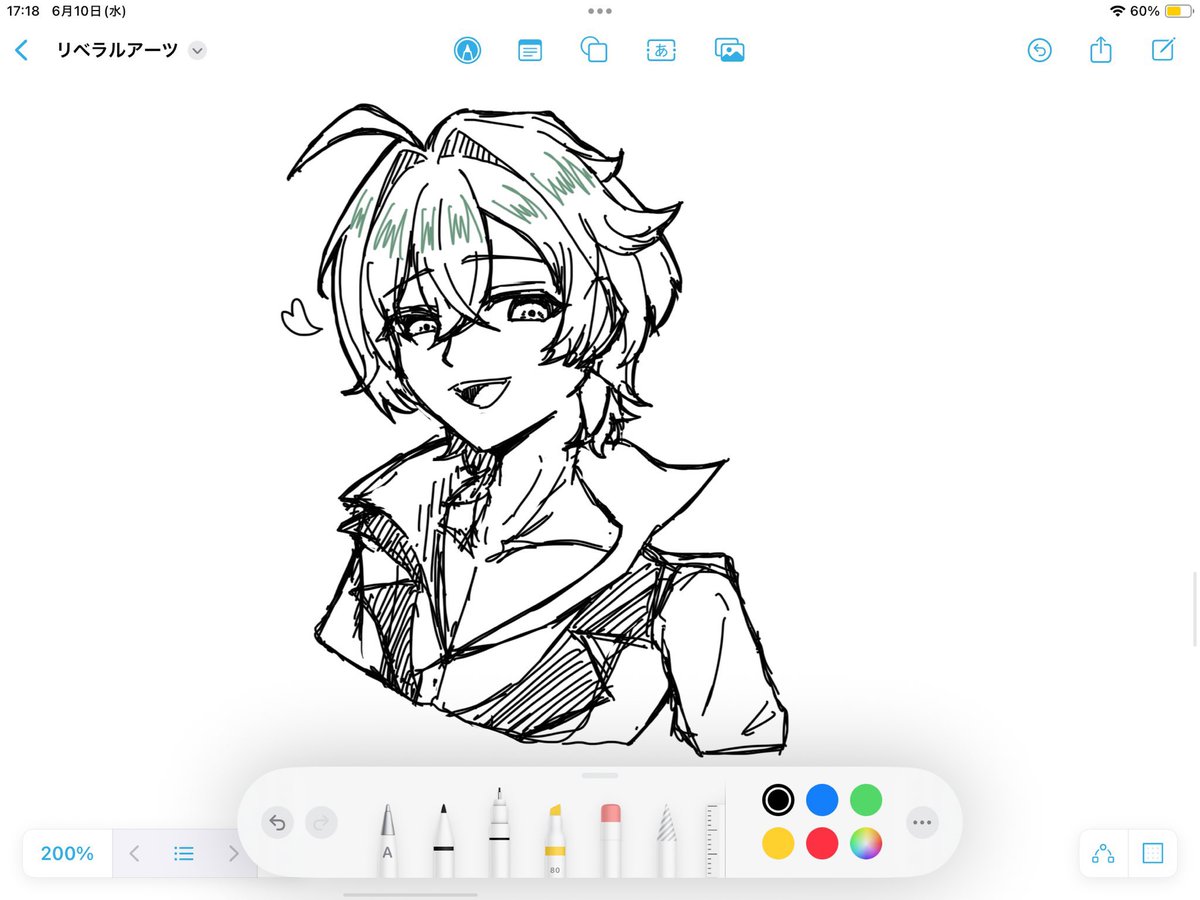This screenshot has height=900, width=1200.
Task: Open more options in drawing palette
Action: coord(922,823)
